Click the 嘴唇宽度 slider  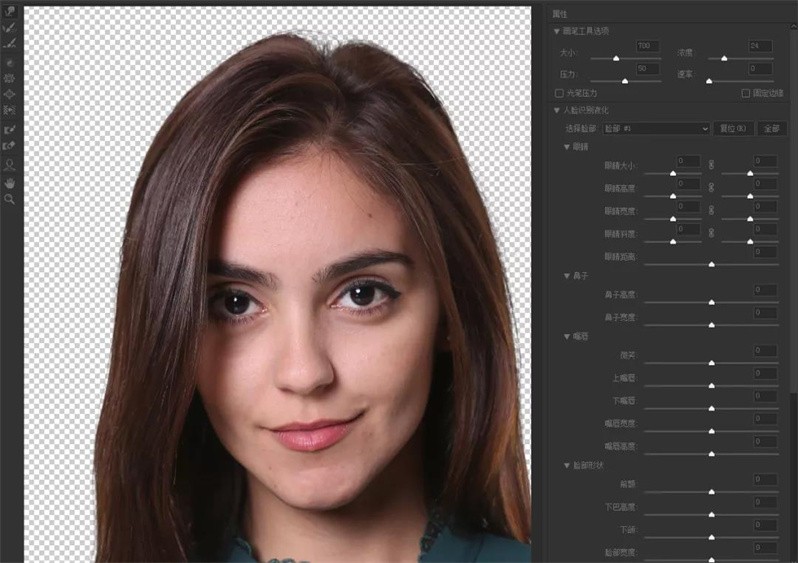[x=711, y=432]
